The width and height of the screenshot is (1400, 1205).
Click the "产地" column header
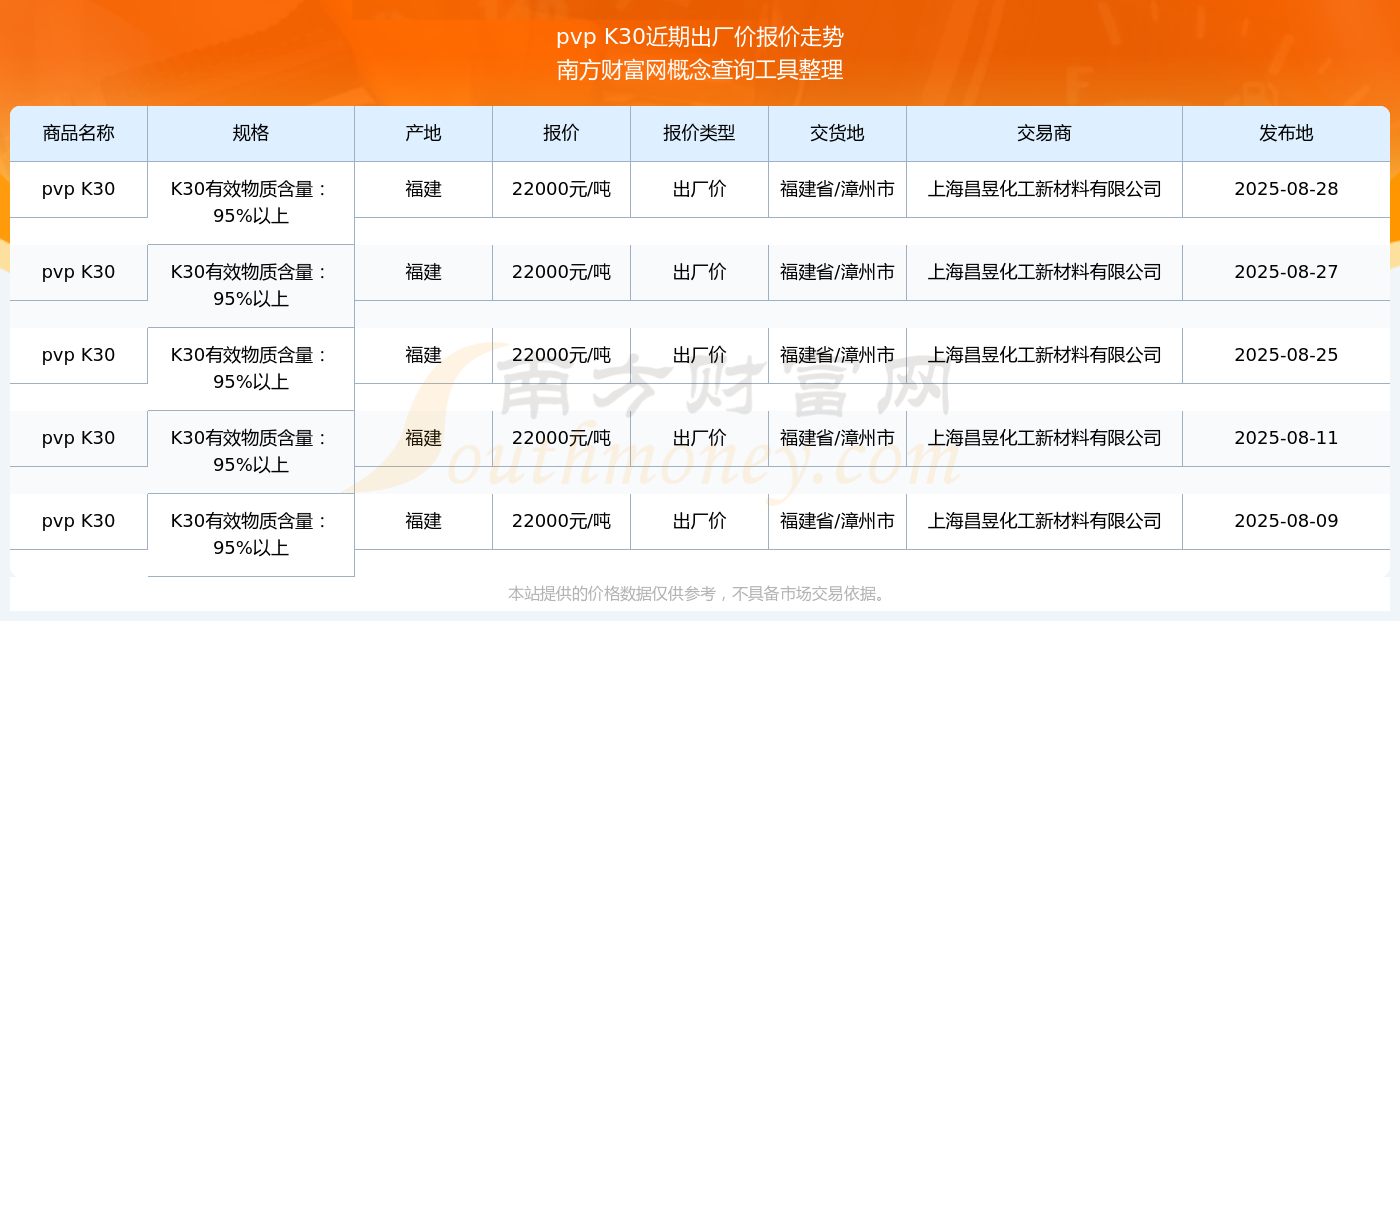(x=423, y=133)
